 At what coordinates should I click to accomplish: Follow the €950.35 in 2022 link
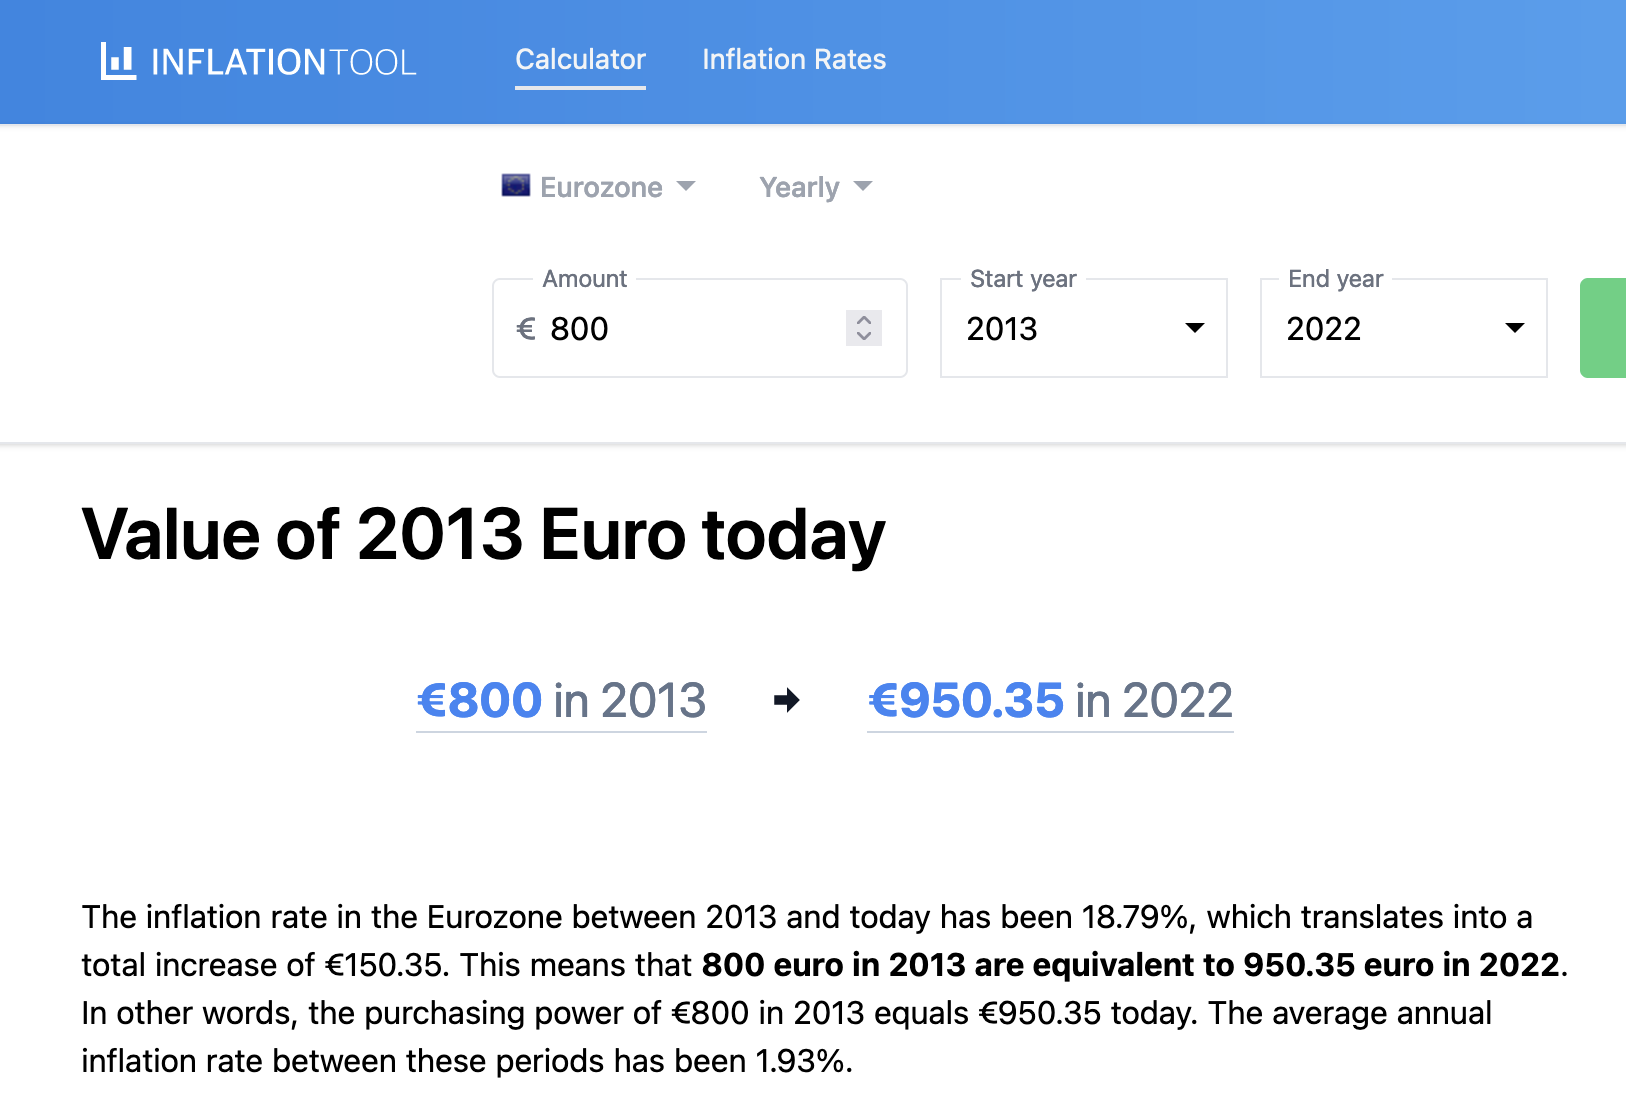tap(1050, 700)
